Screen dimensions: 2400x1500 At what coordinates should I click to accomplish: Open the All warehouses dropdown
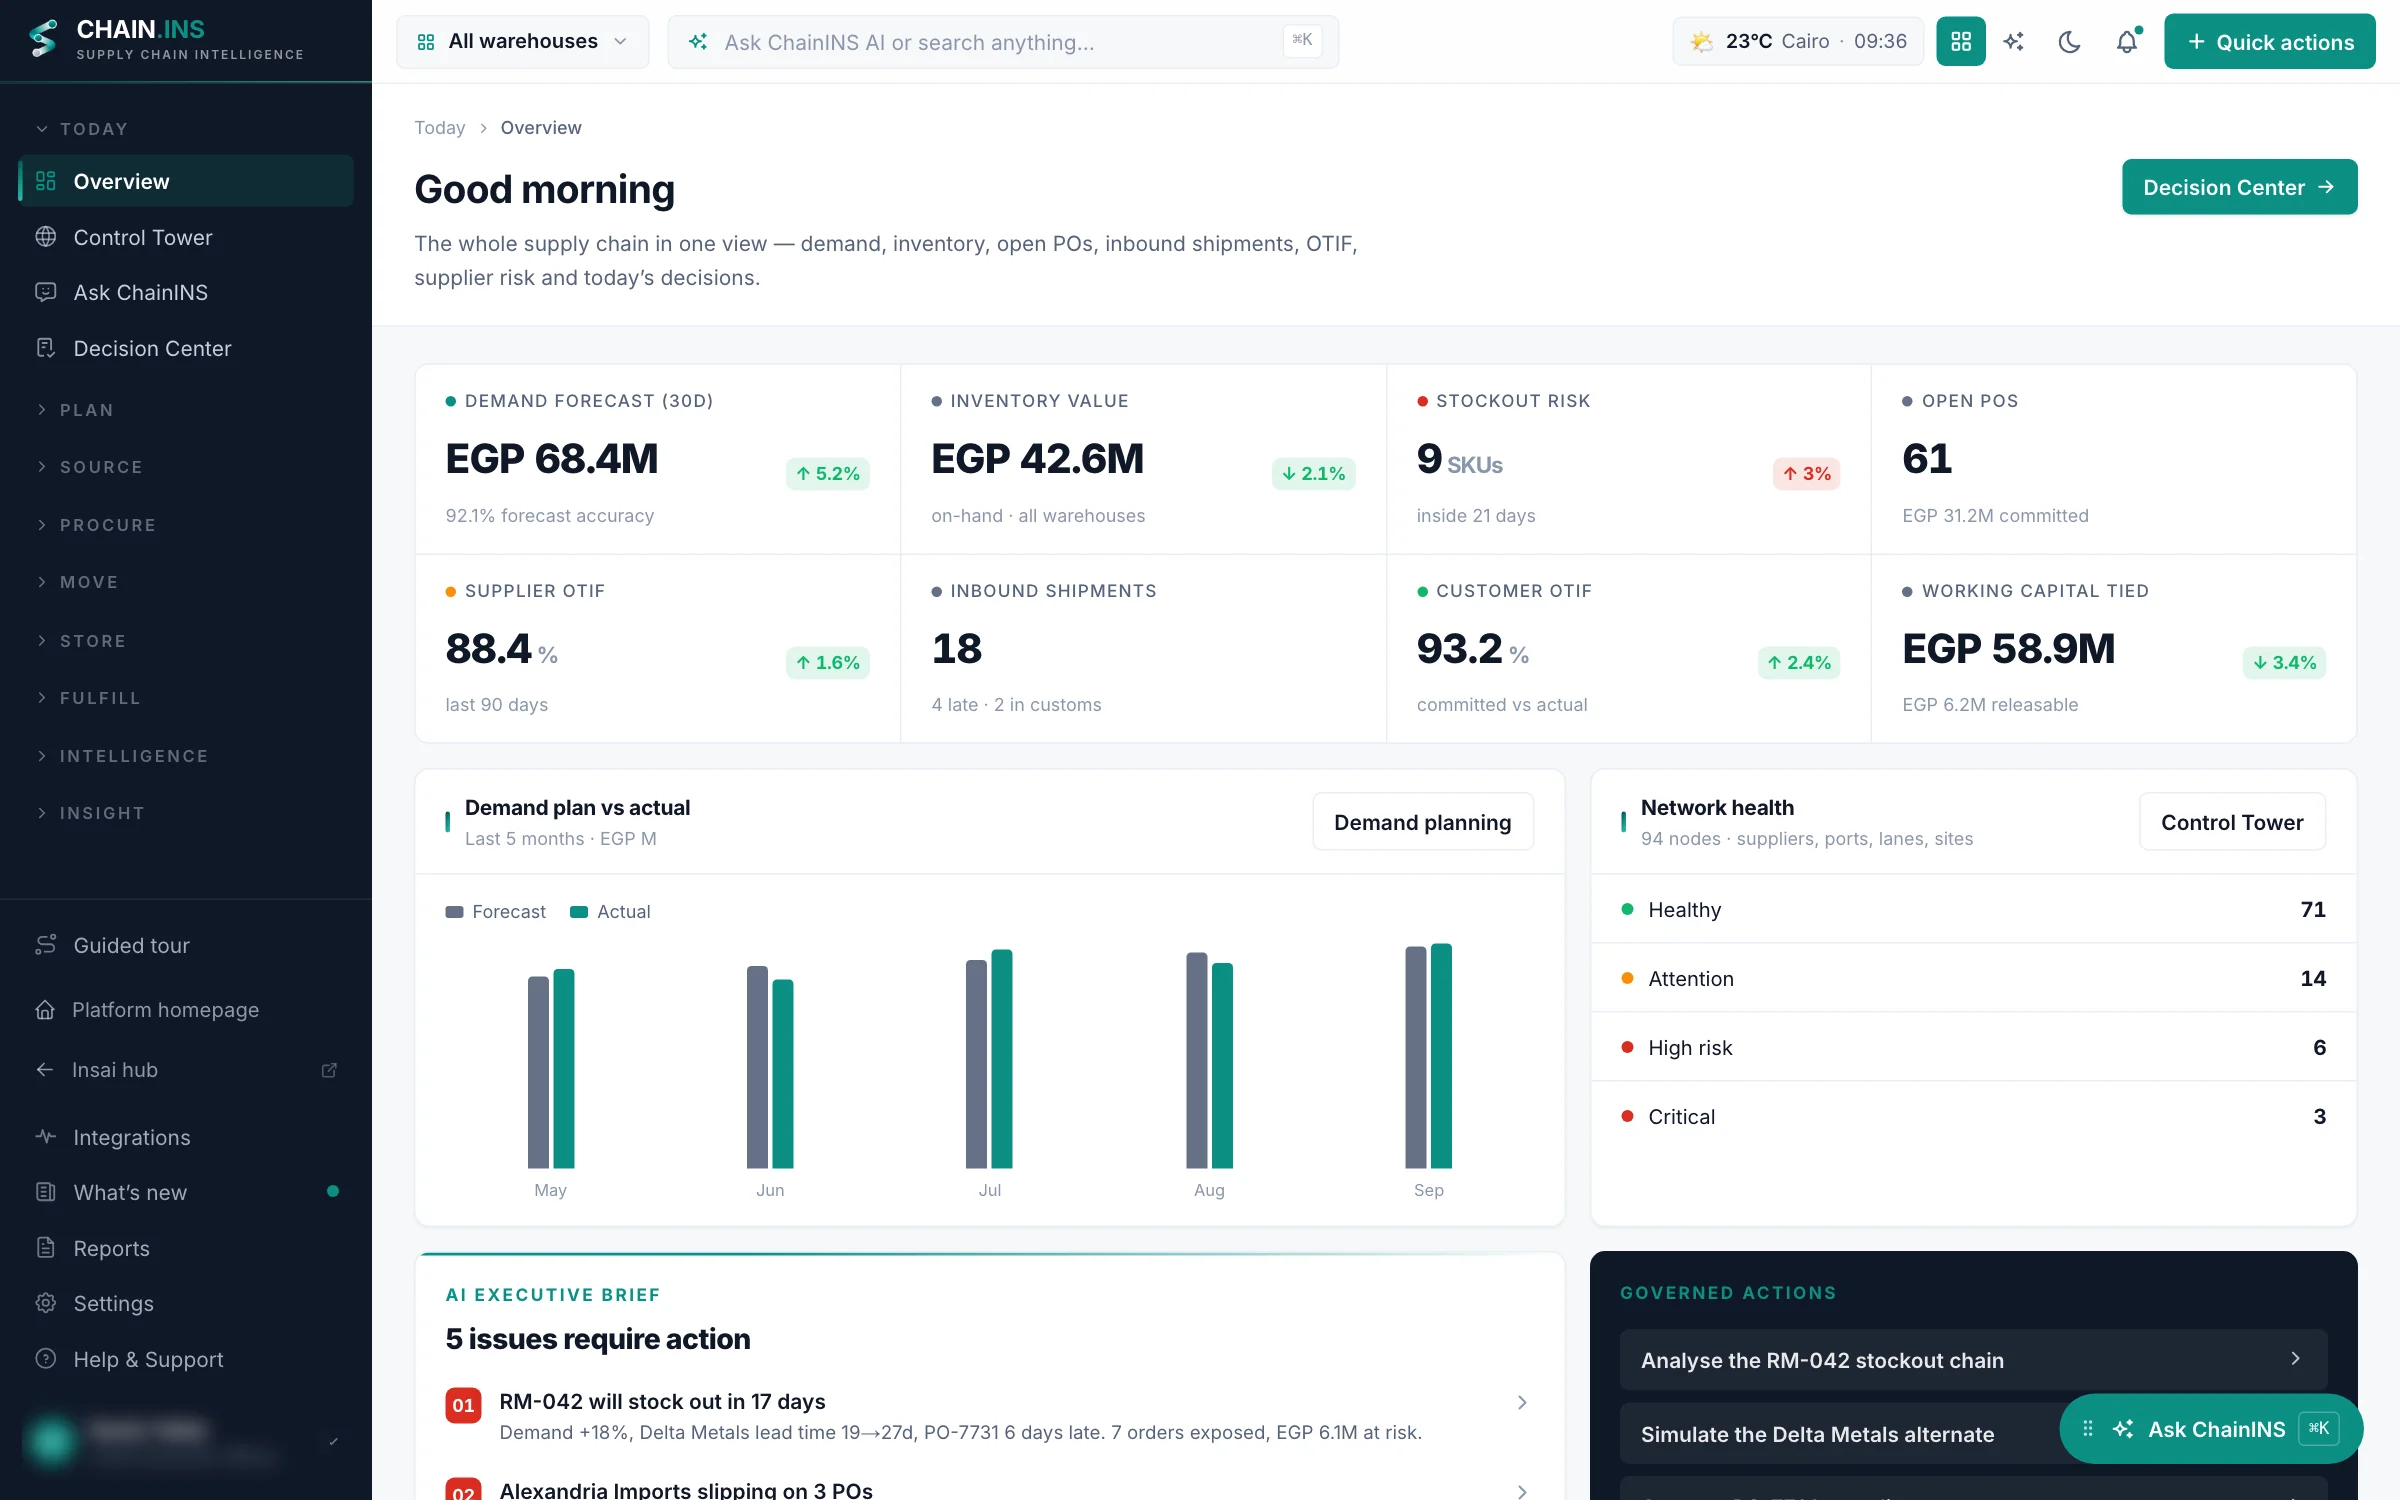point(523,42)
